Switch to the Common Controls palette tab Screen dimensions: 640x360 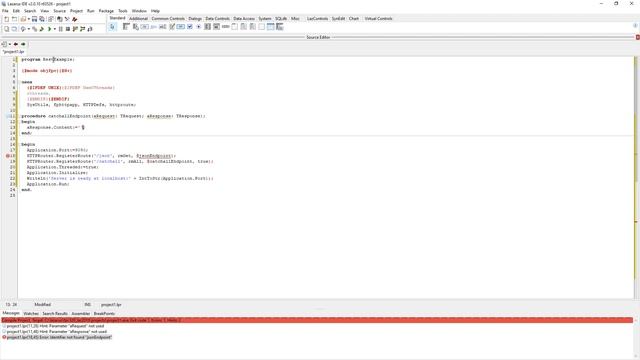pos(168,19)
